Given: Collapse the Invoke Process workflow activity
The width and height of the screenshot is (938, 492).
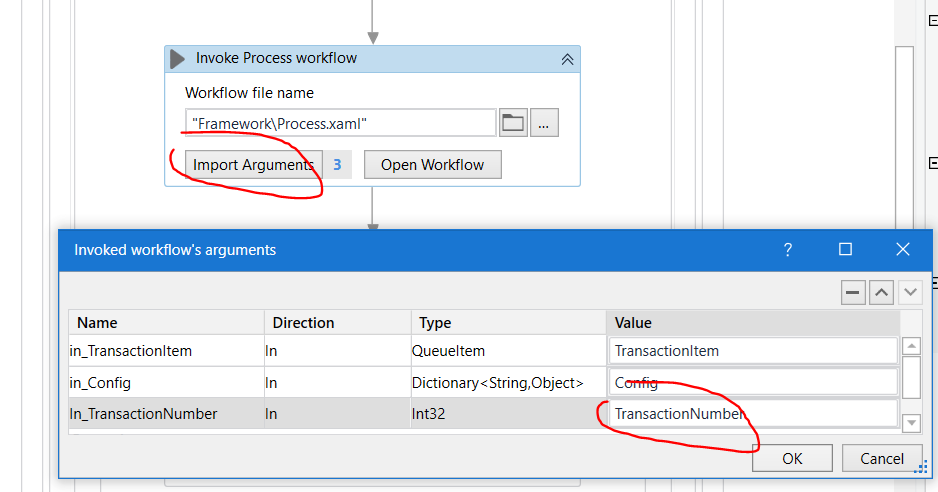Looking at the screenshot, I should (567, 59).
